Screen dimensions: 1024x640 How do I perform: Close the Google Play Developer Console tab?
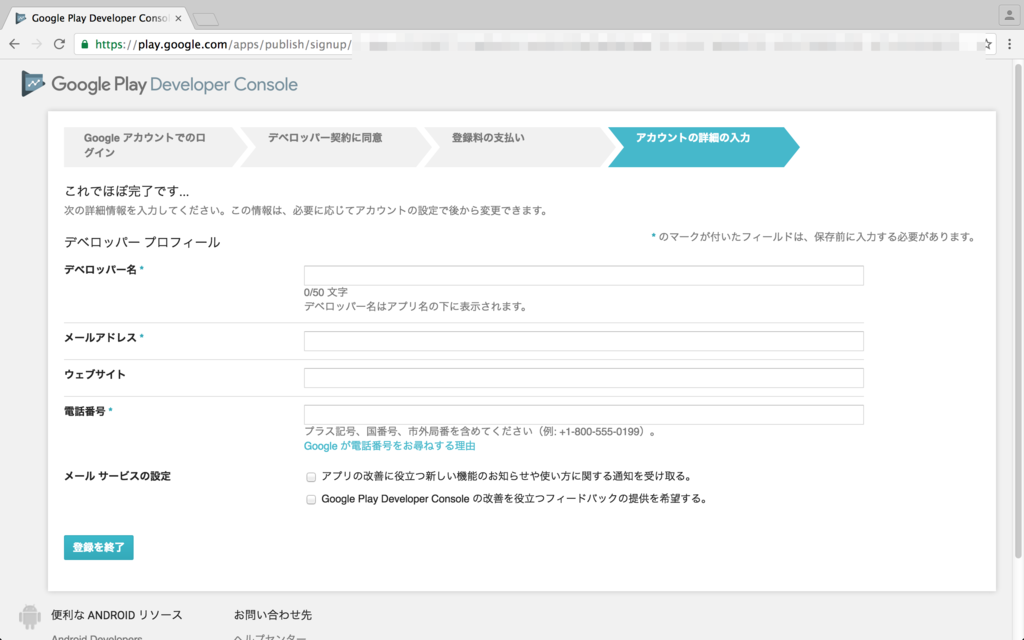(x=177, y=18)
